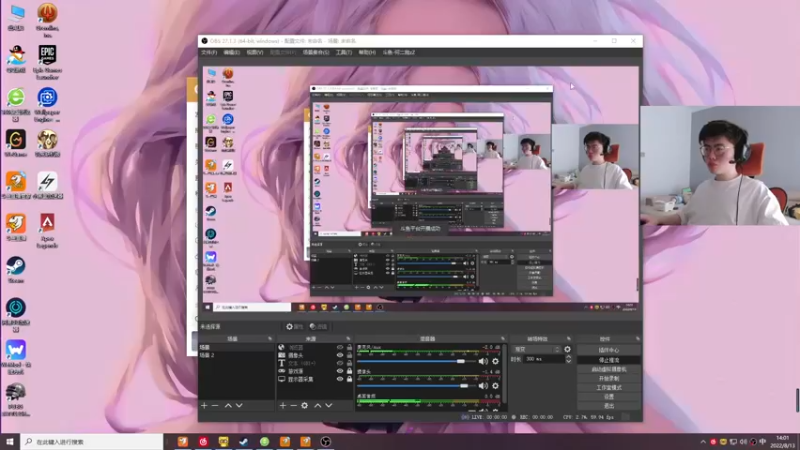Image resolution: width=800 pixels, height=450 pixels.
Task: Click the 滤镜 filters button above the docks
Action: point(318,327)
